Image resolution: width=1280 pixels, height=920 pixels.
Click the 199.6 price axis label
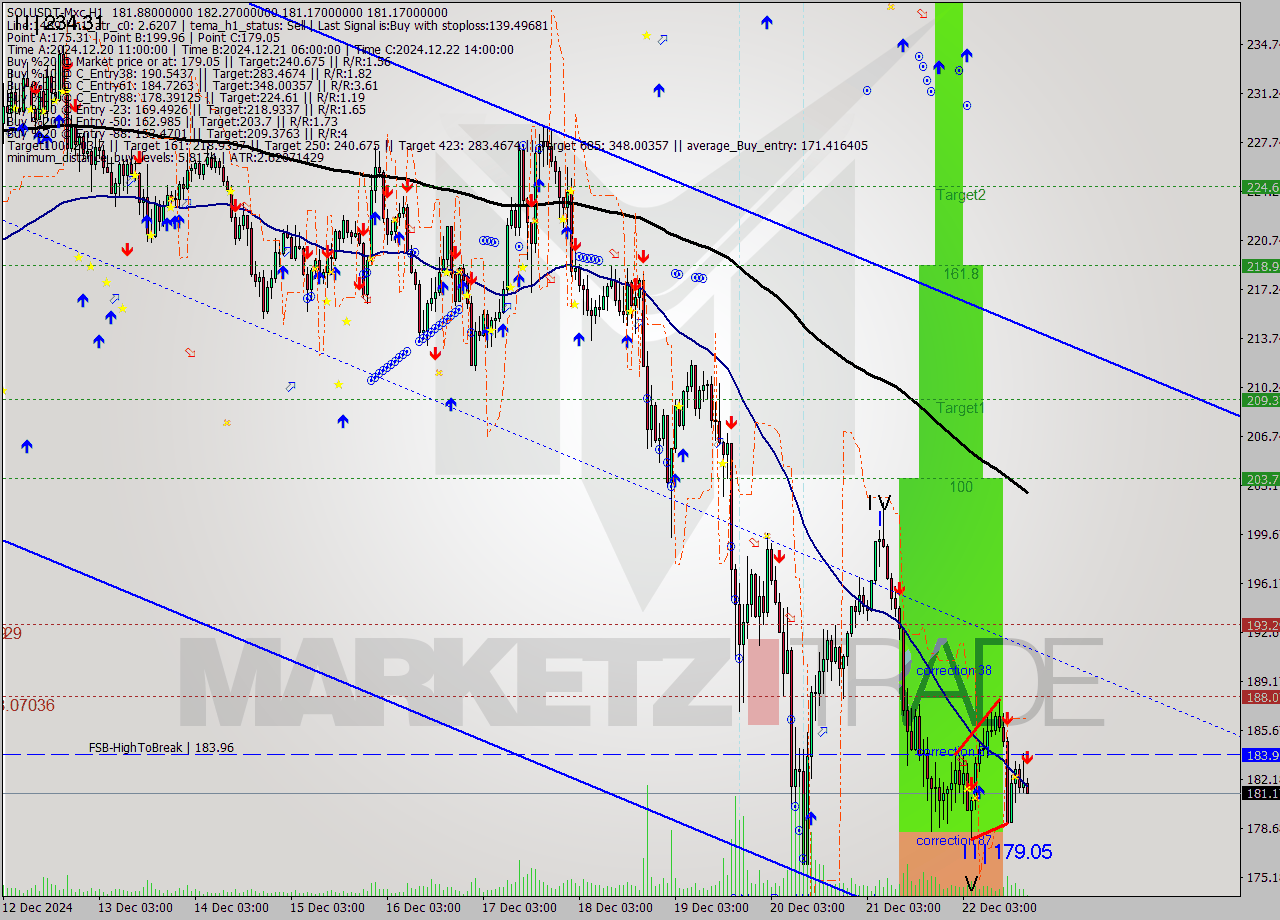point(1262,534)
